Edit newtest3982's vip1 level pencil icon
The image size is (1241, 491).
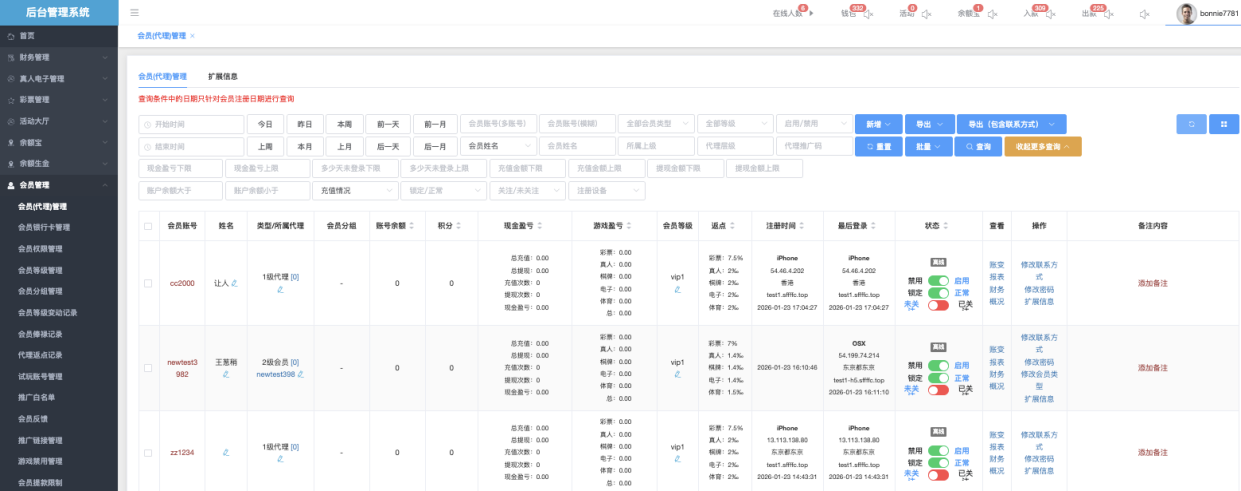tap(677, 375)
